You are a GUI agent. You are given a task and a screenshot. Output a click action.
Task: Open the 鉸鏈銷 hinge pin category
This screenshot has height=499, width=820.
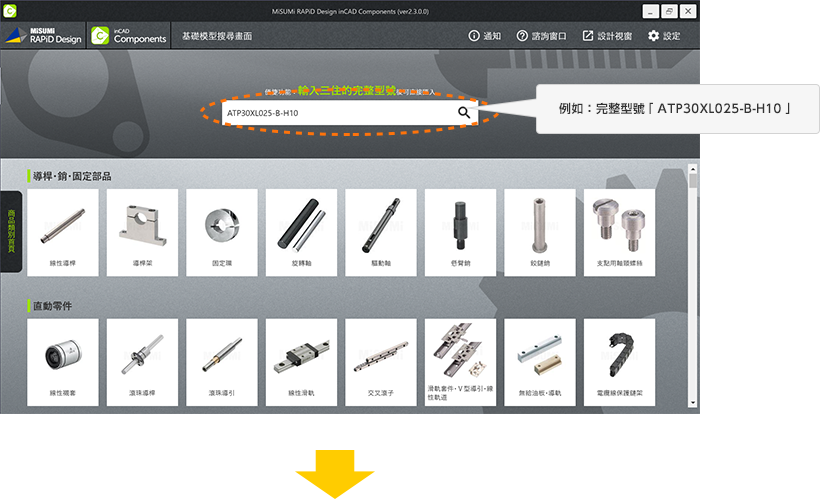[x=540, y=232]
